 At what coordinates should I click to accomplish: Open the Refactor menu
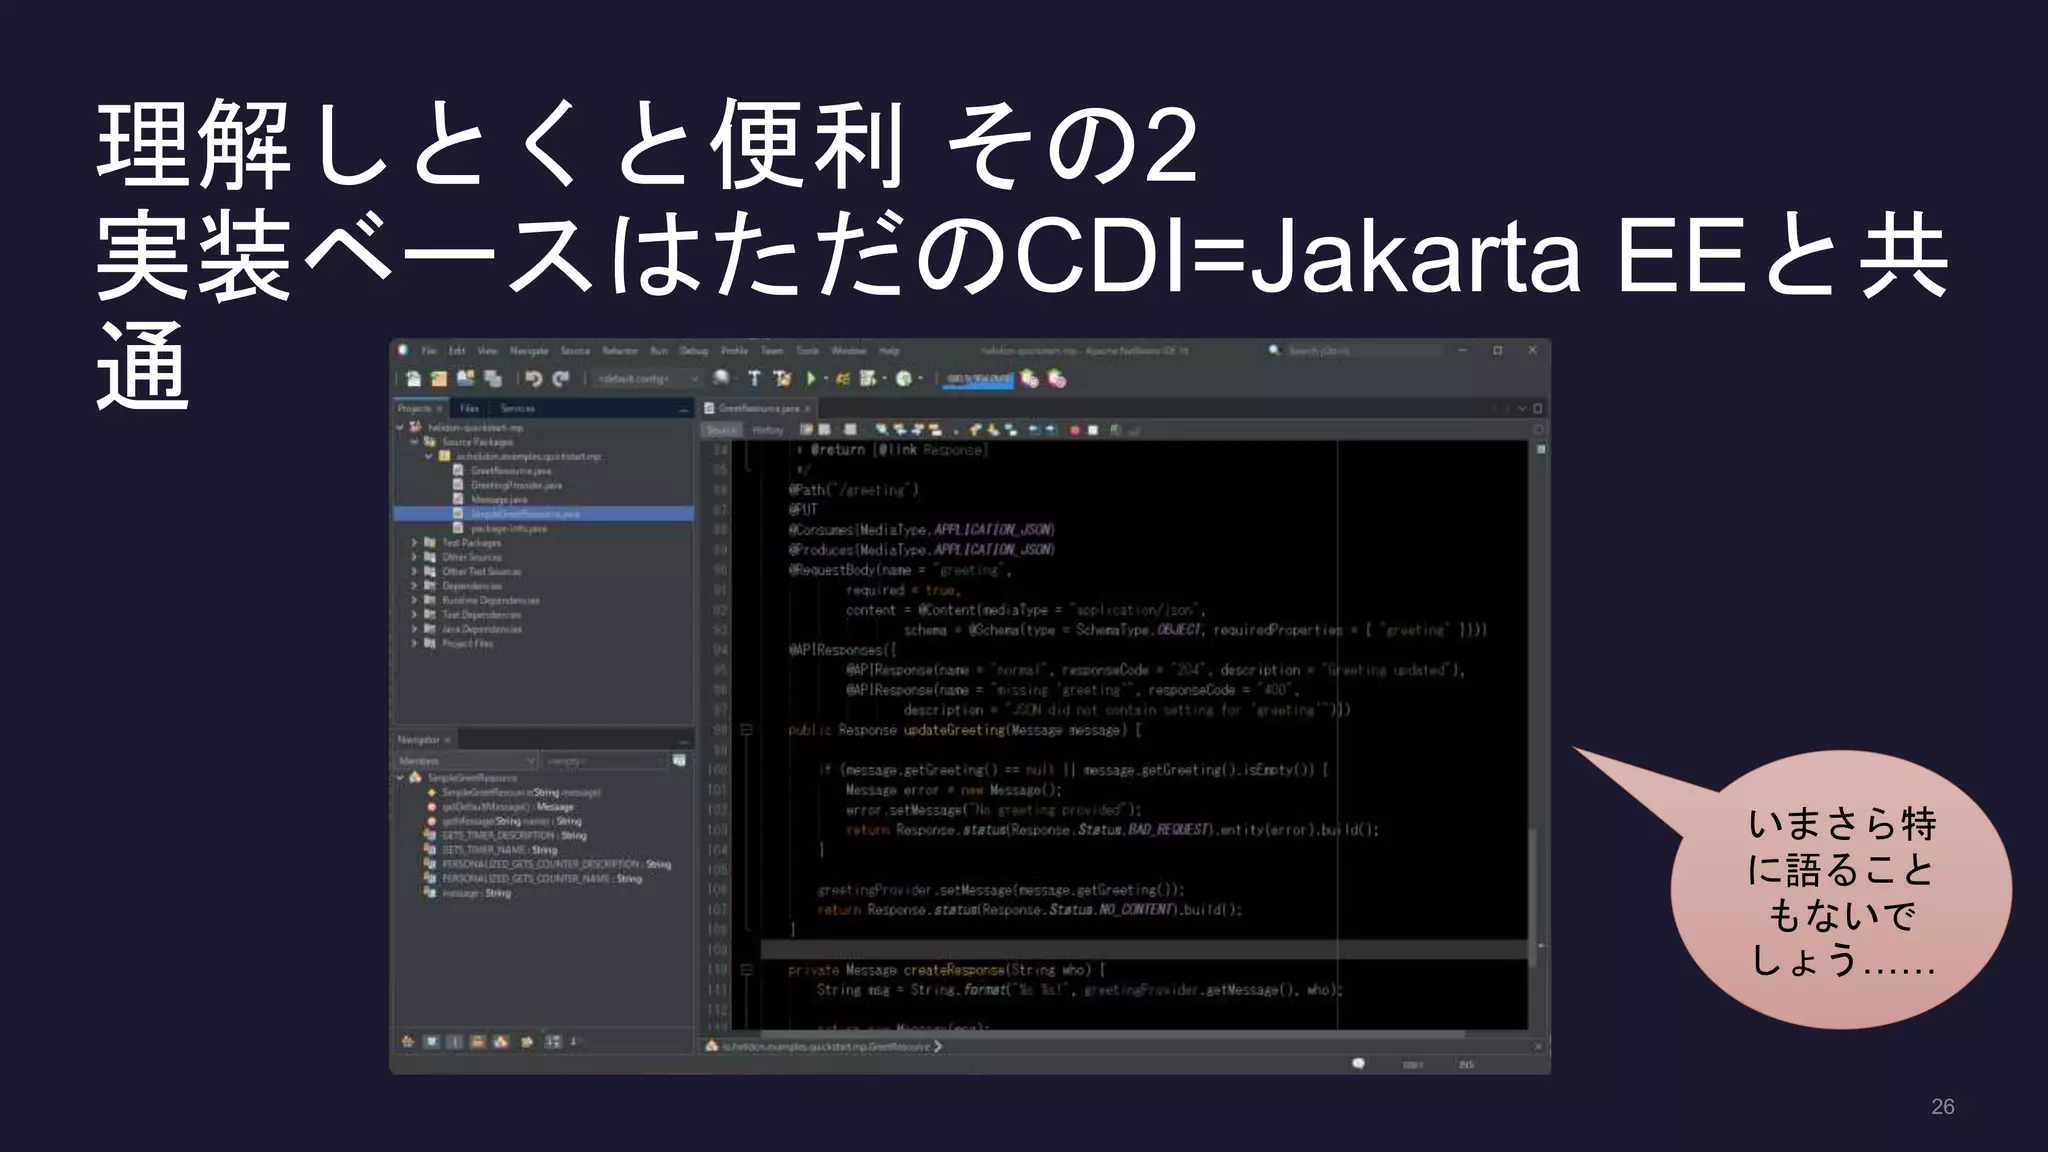pyautogui.click(x=620, y=351)
